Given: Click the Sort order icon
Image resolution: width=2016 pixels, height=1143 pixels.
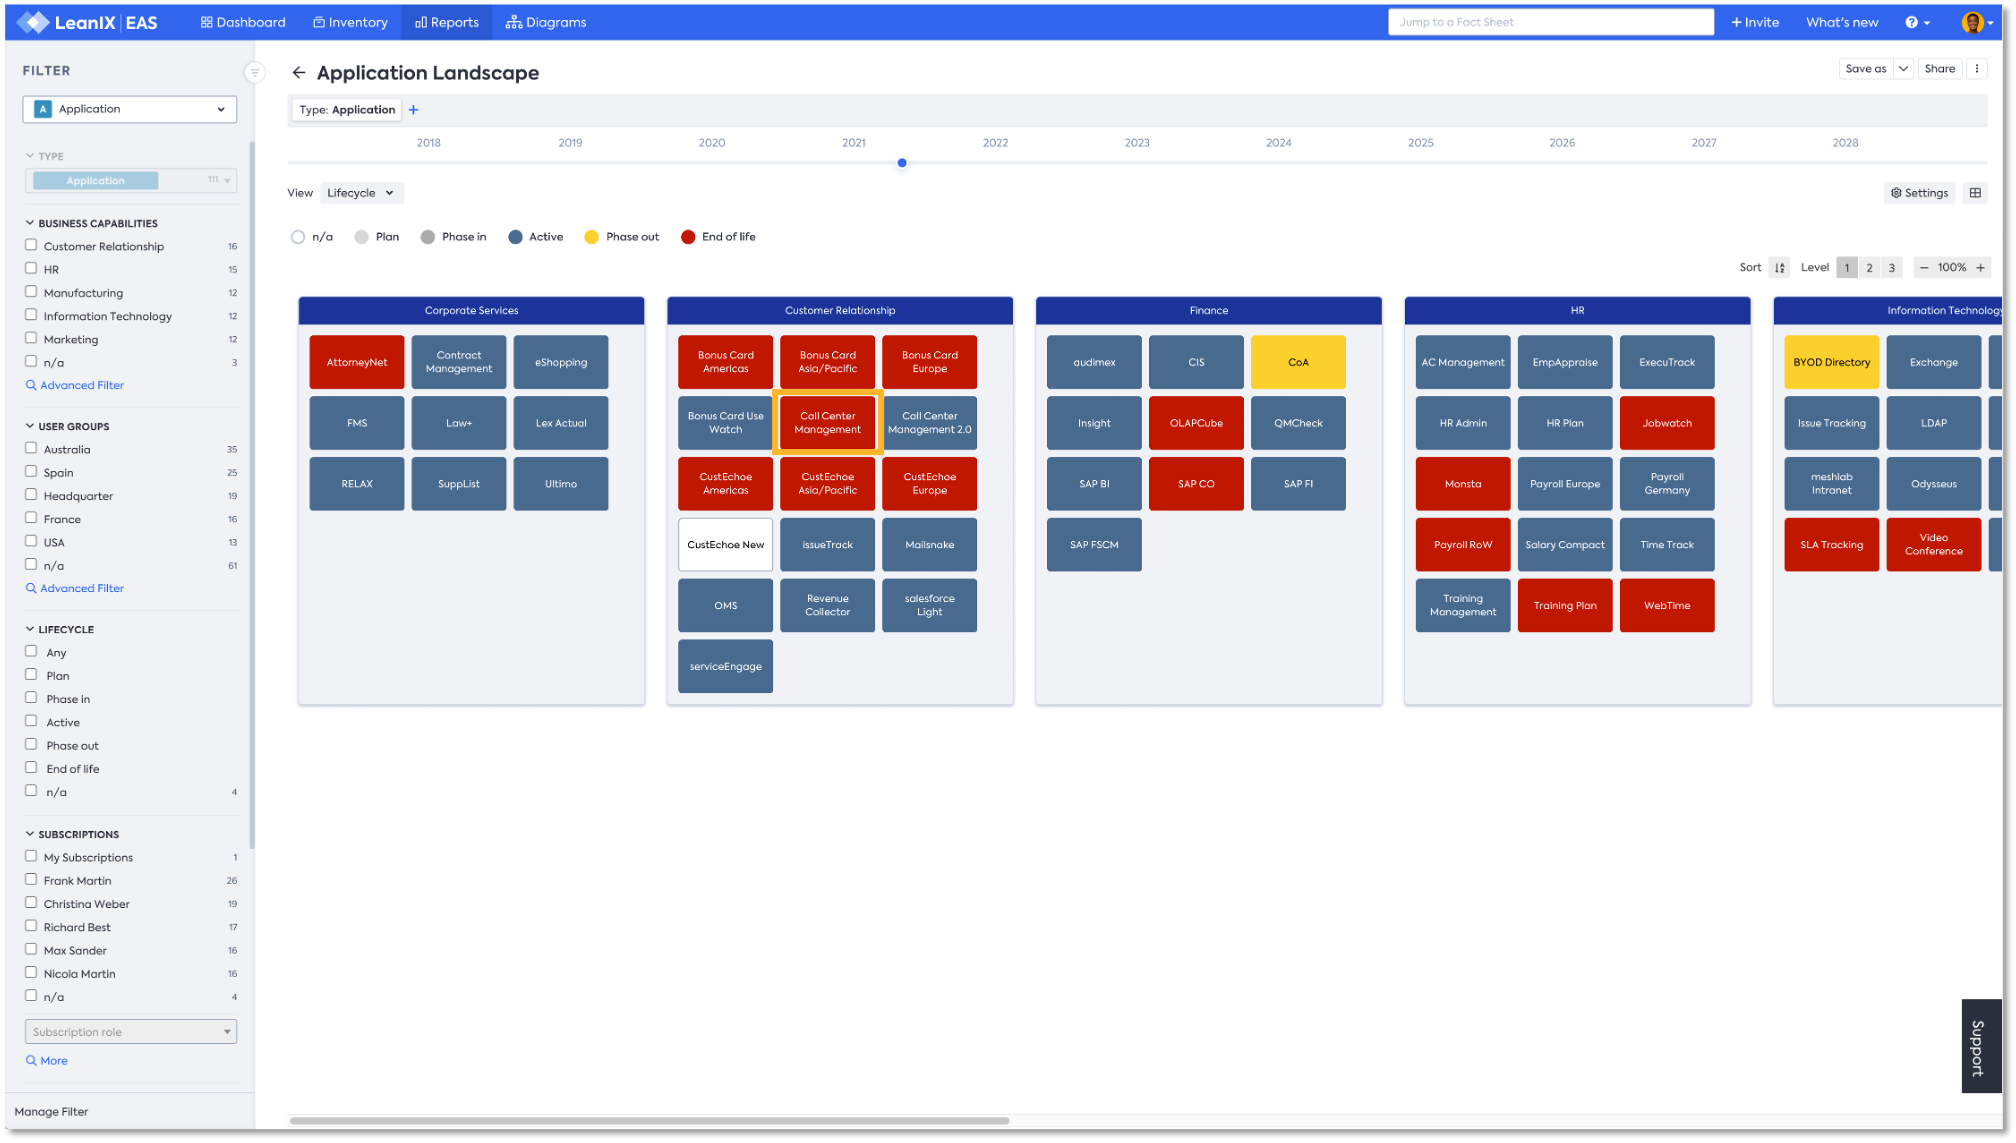Looking at the screenshot, I should pyautogui.click(x=1779, y=267).
